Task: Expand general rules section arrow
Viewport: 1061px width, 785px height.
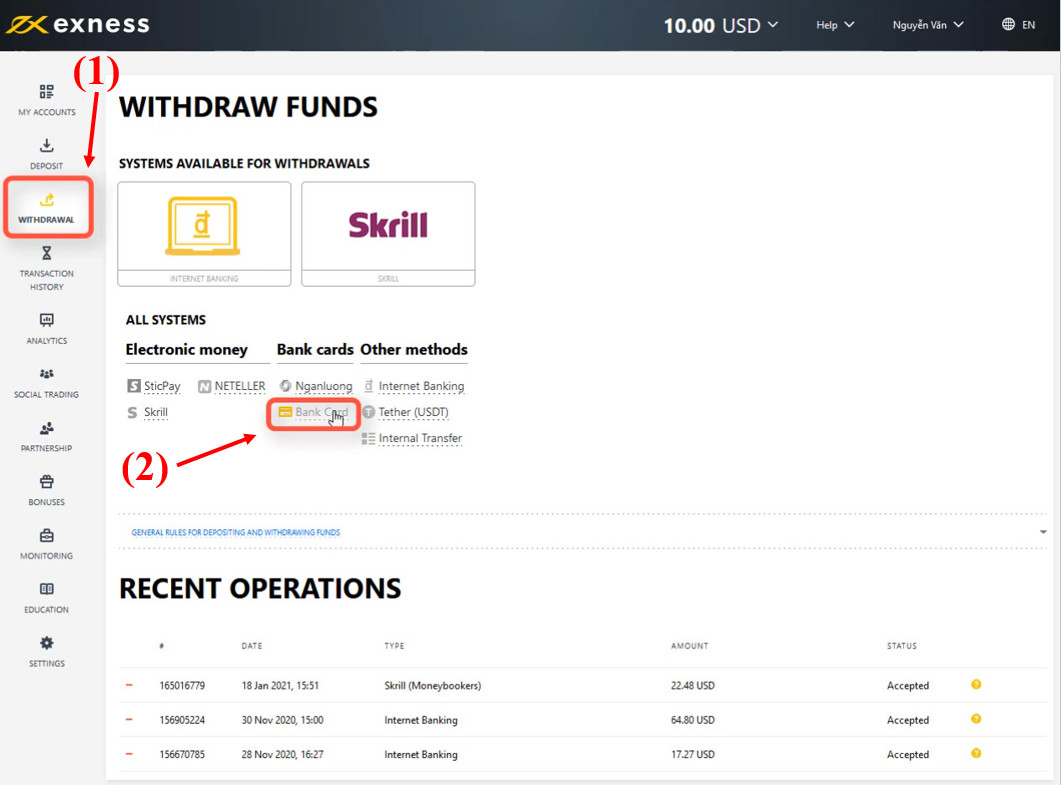Action: (x=1043, y=532)
